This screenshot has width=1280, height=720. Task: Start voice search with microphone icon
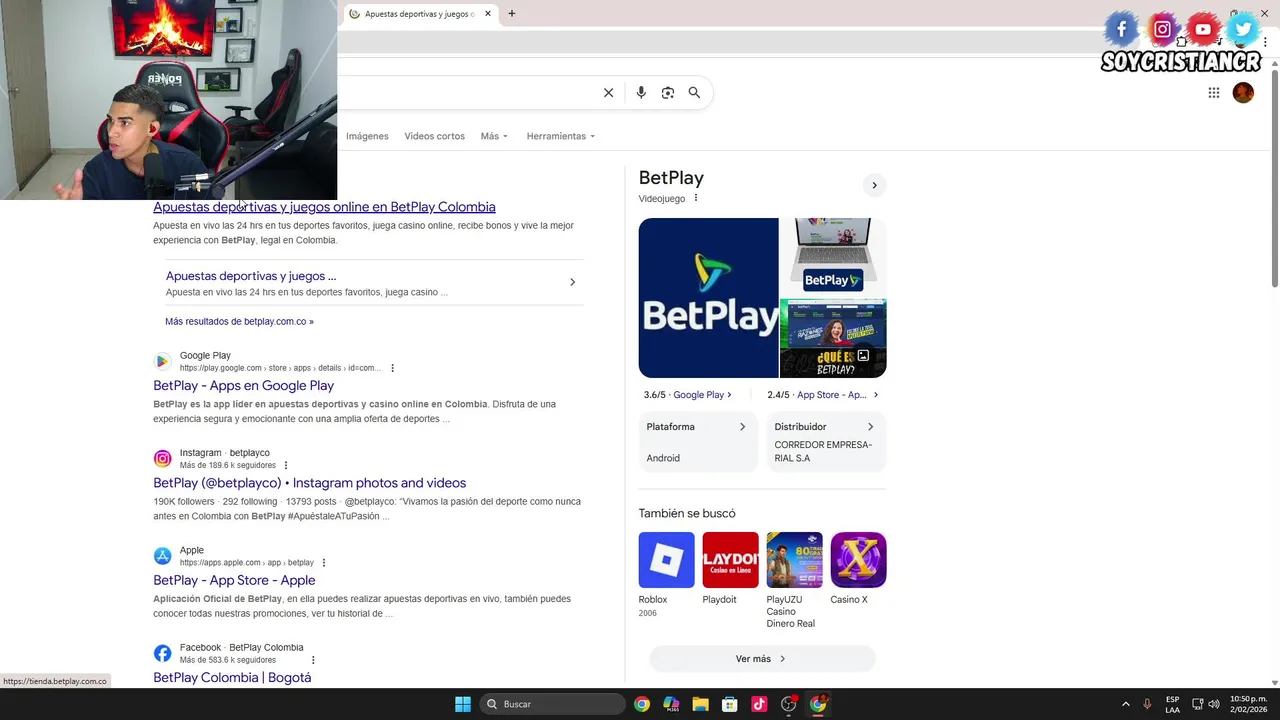(641, 93)
